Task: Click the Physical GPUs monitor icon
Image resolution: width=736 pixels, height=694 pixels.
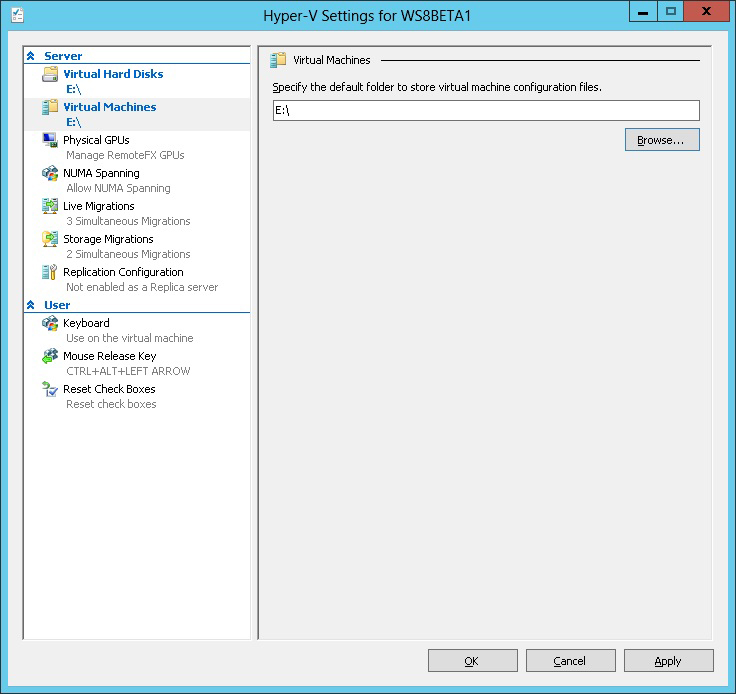Action: (50, 140)
